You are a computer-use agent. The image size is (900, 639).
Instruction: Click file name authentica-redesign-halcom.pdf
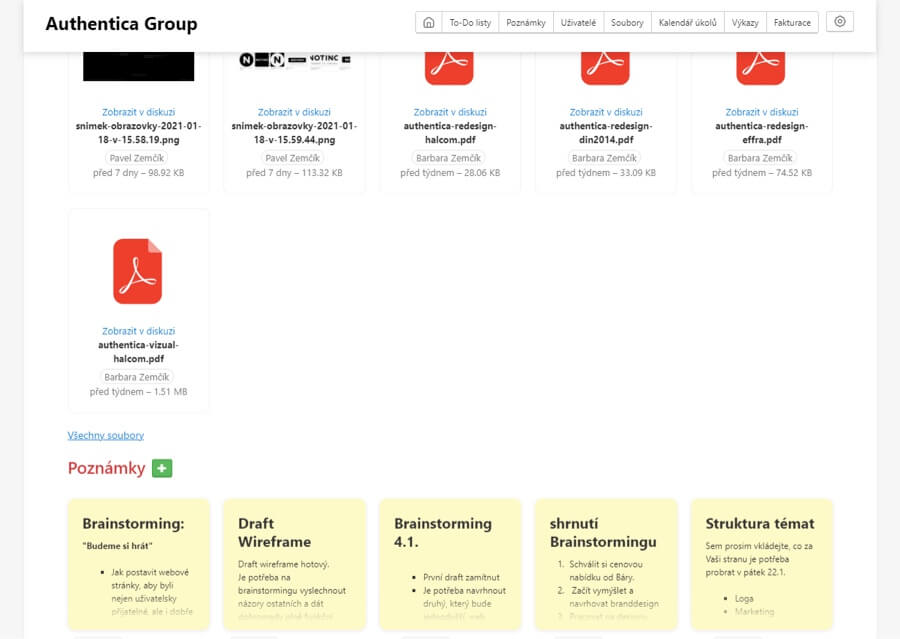pos(450,133)
